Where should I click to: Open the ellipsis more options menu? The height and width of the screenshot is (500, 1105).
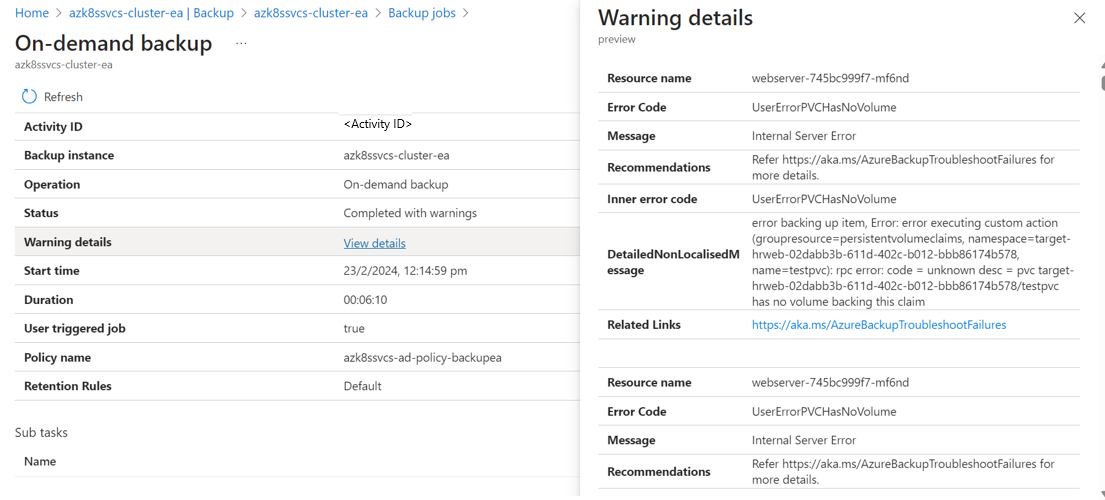[x=241, y=44]
